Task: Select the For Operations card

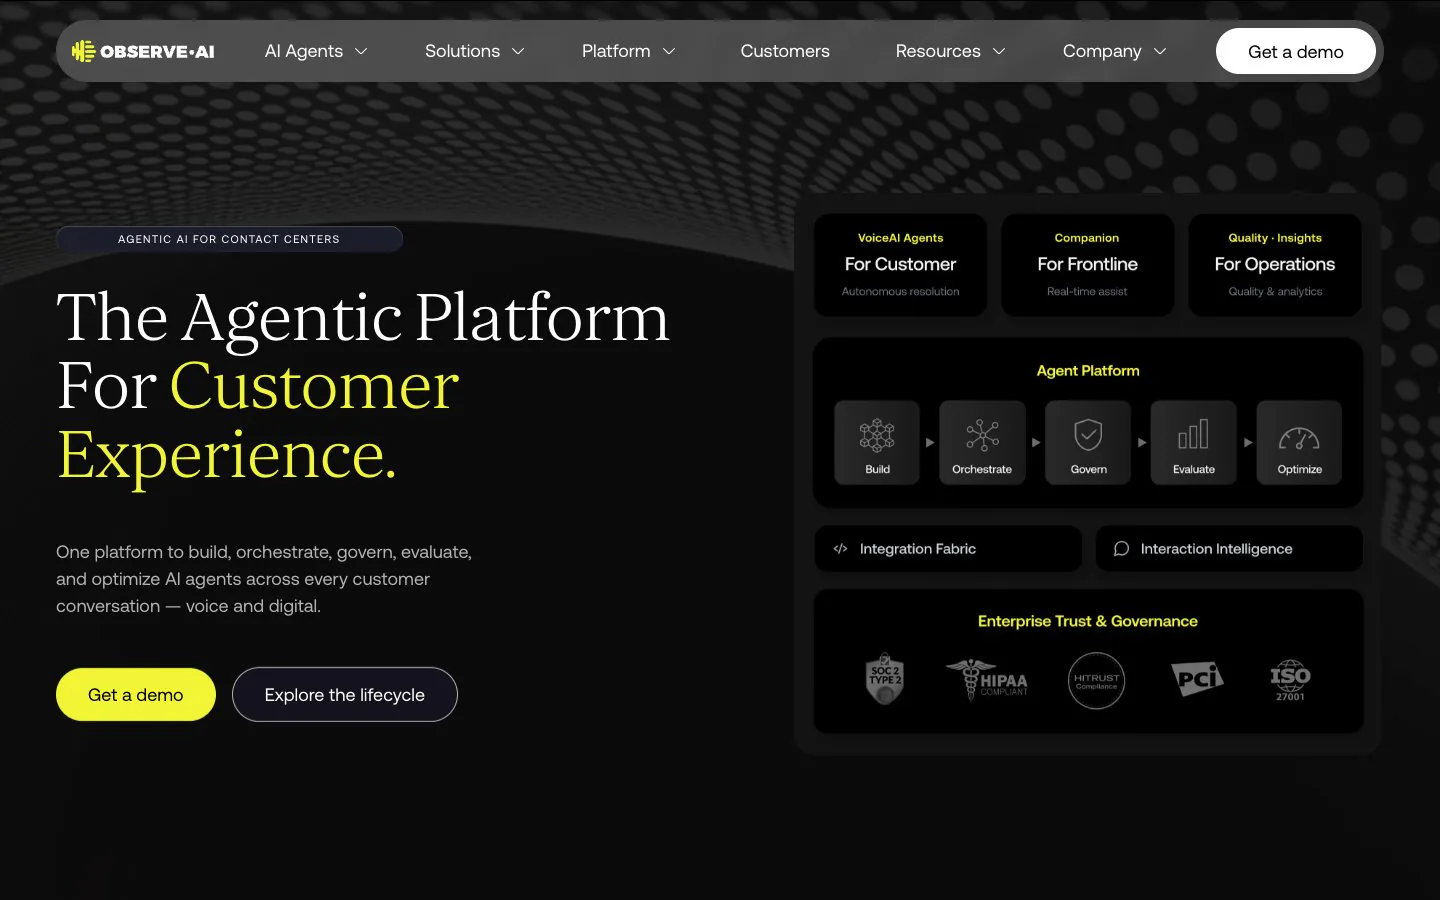Action: 1275,265
